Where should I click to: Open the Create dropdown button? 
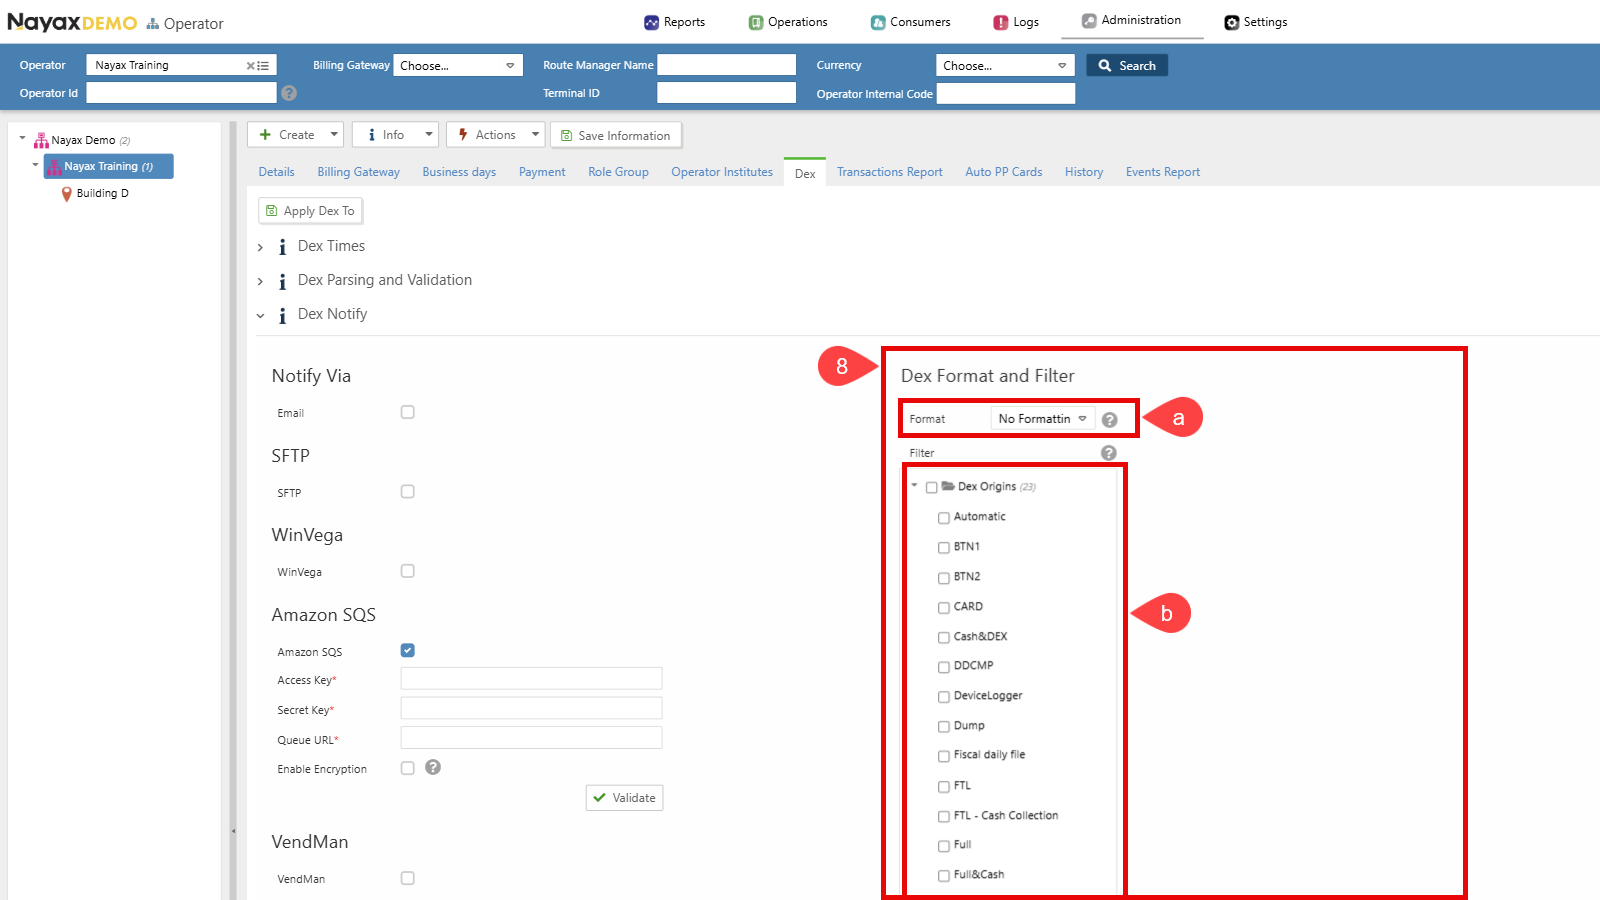[x=296, y=135]
